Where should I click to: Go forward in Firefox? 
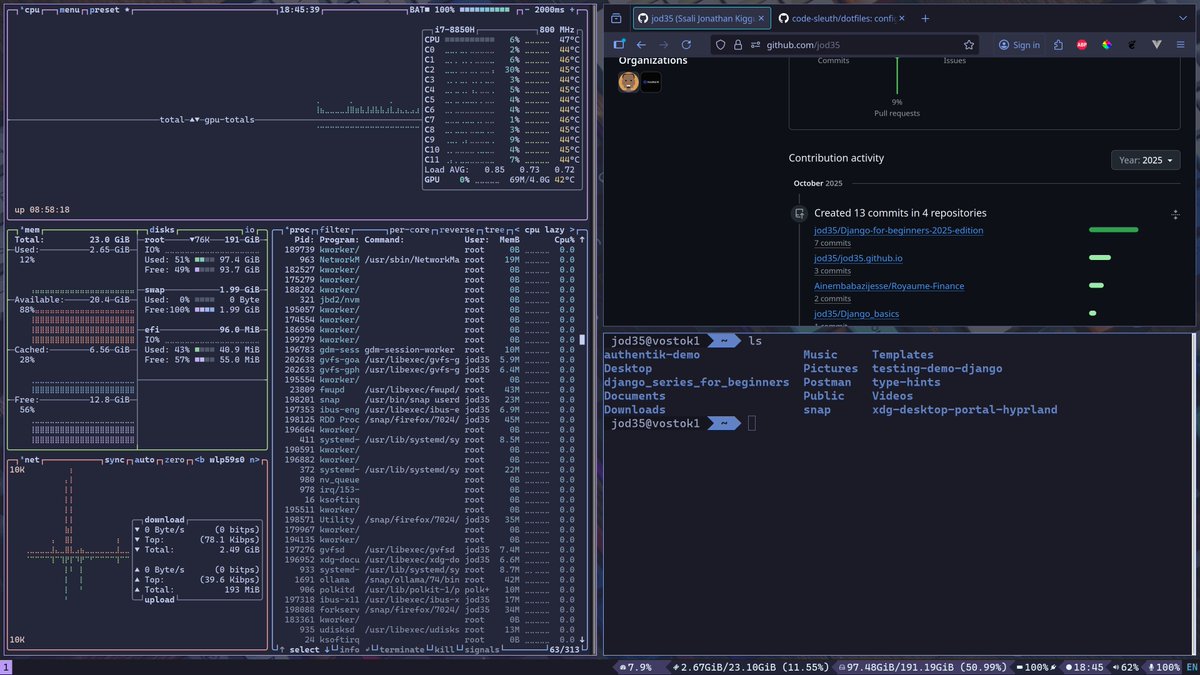pos(663,44)
